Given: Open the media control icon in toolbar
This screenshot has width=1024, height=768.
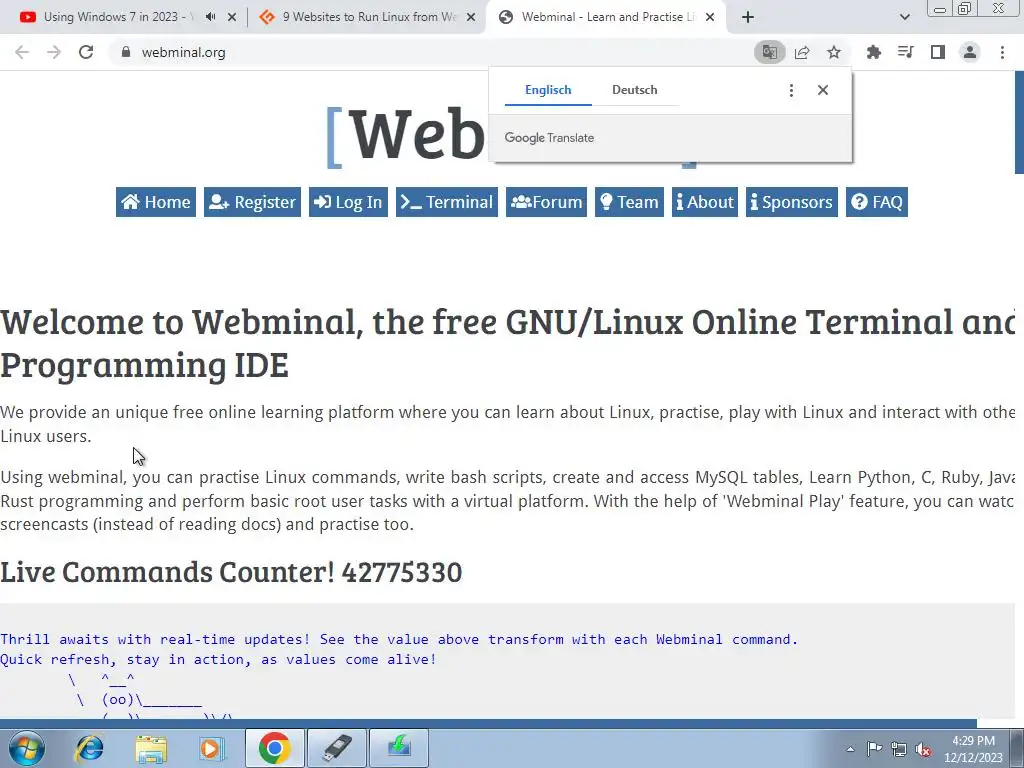Looking at the screenshot, I should point(905,52).
